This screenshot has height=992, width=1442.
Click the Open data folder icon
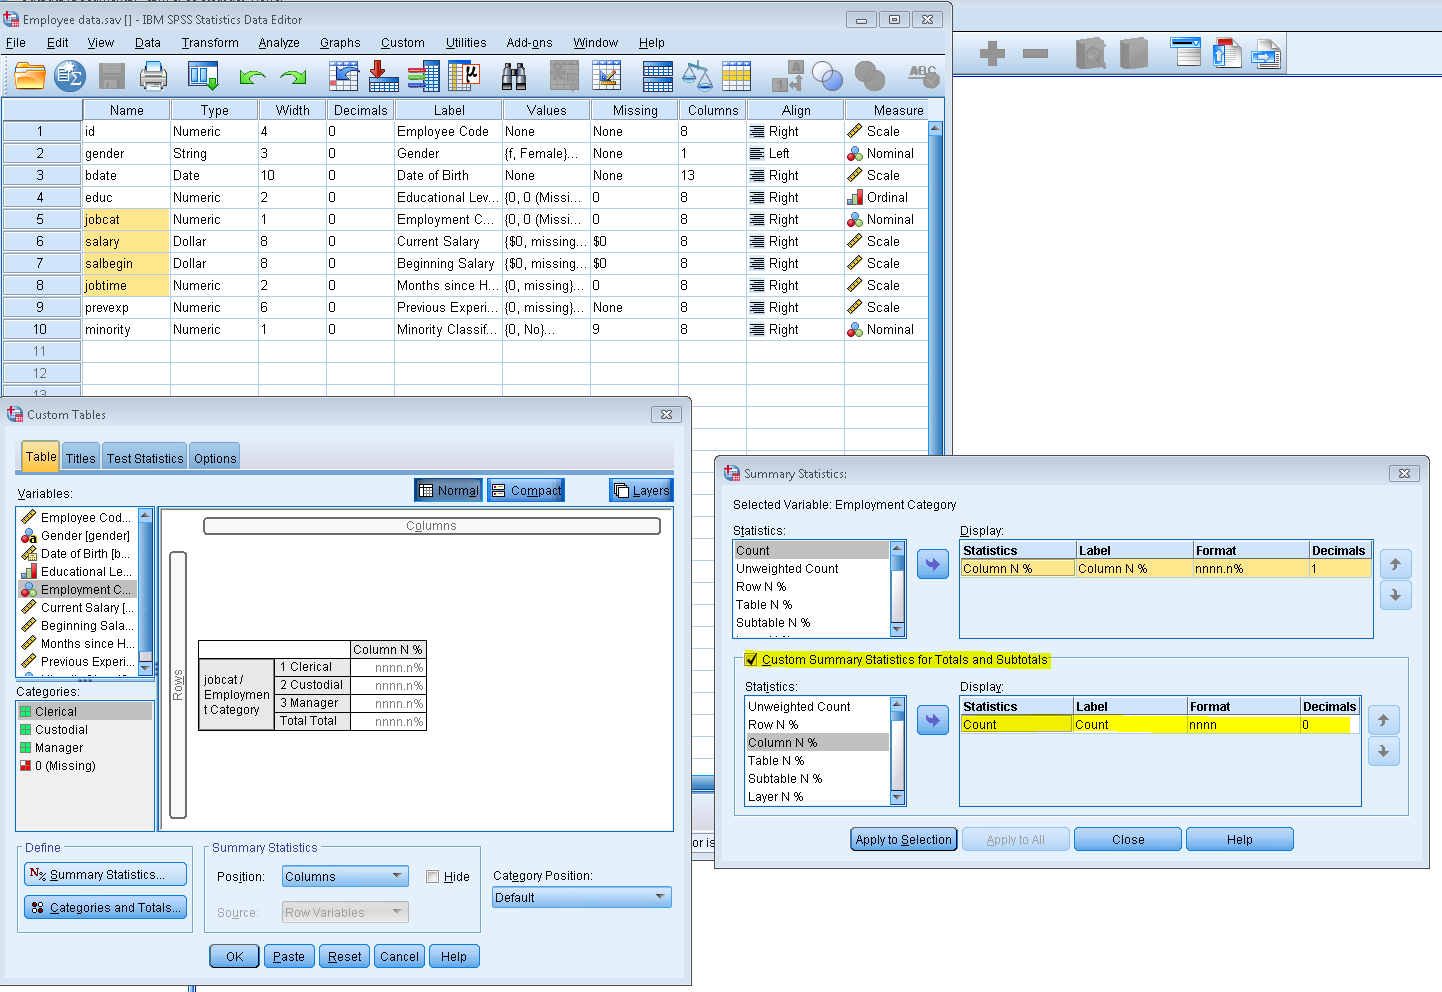tap(30, 76)
